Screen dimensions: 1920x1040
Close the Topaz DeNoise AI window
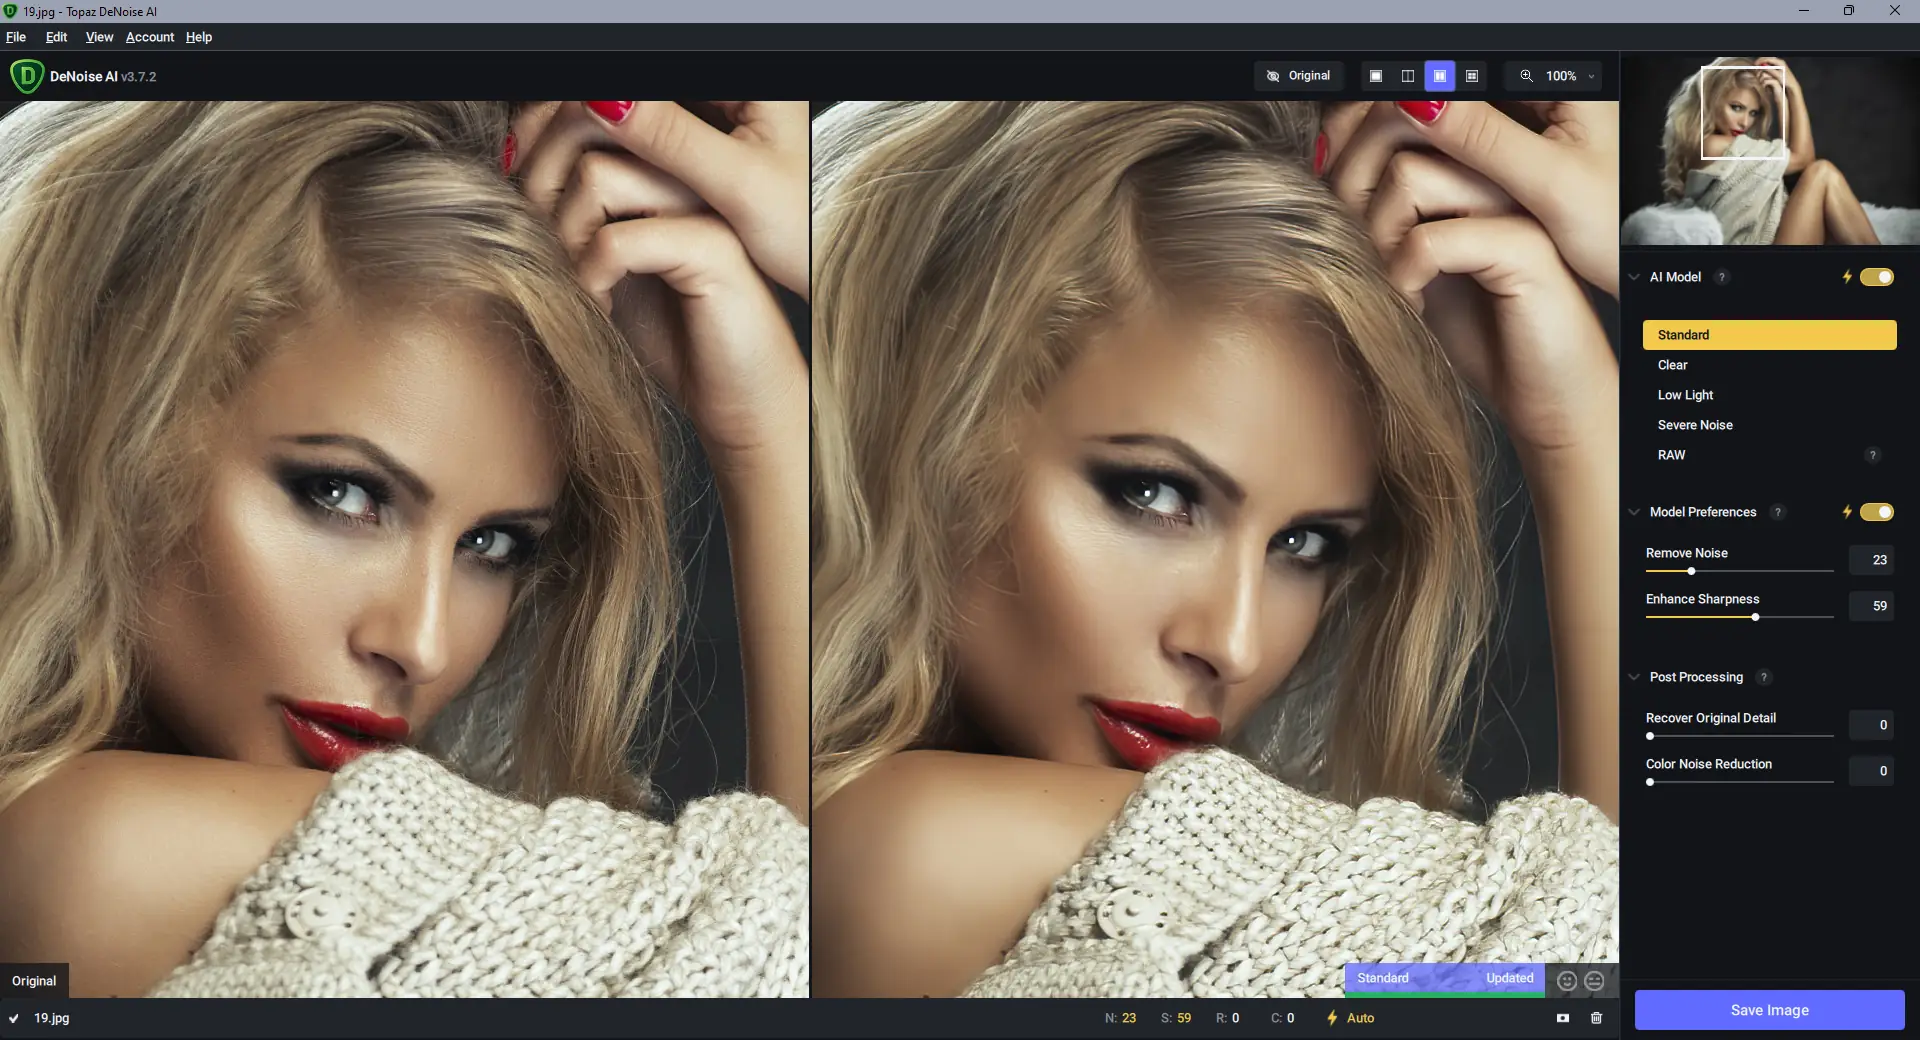pyautogui.click(x=1895, y=11)
